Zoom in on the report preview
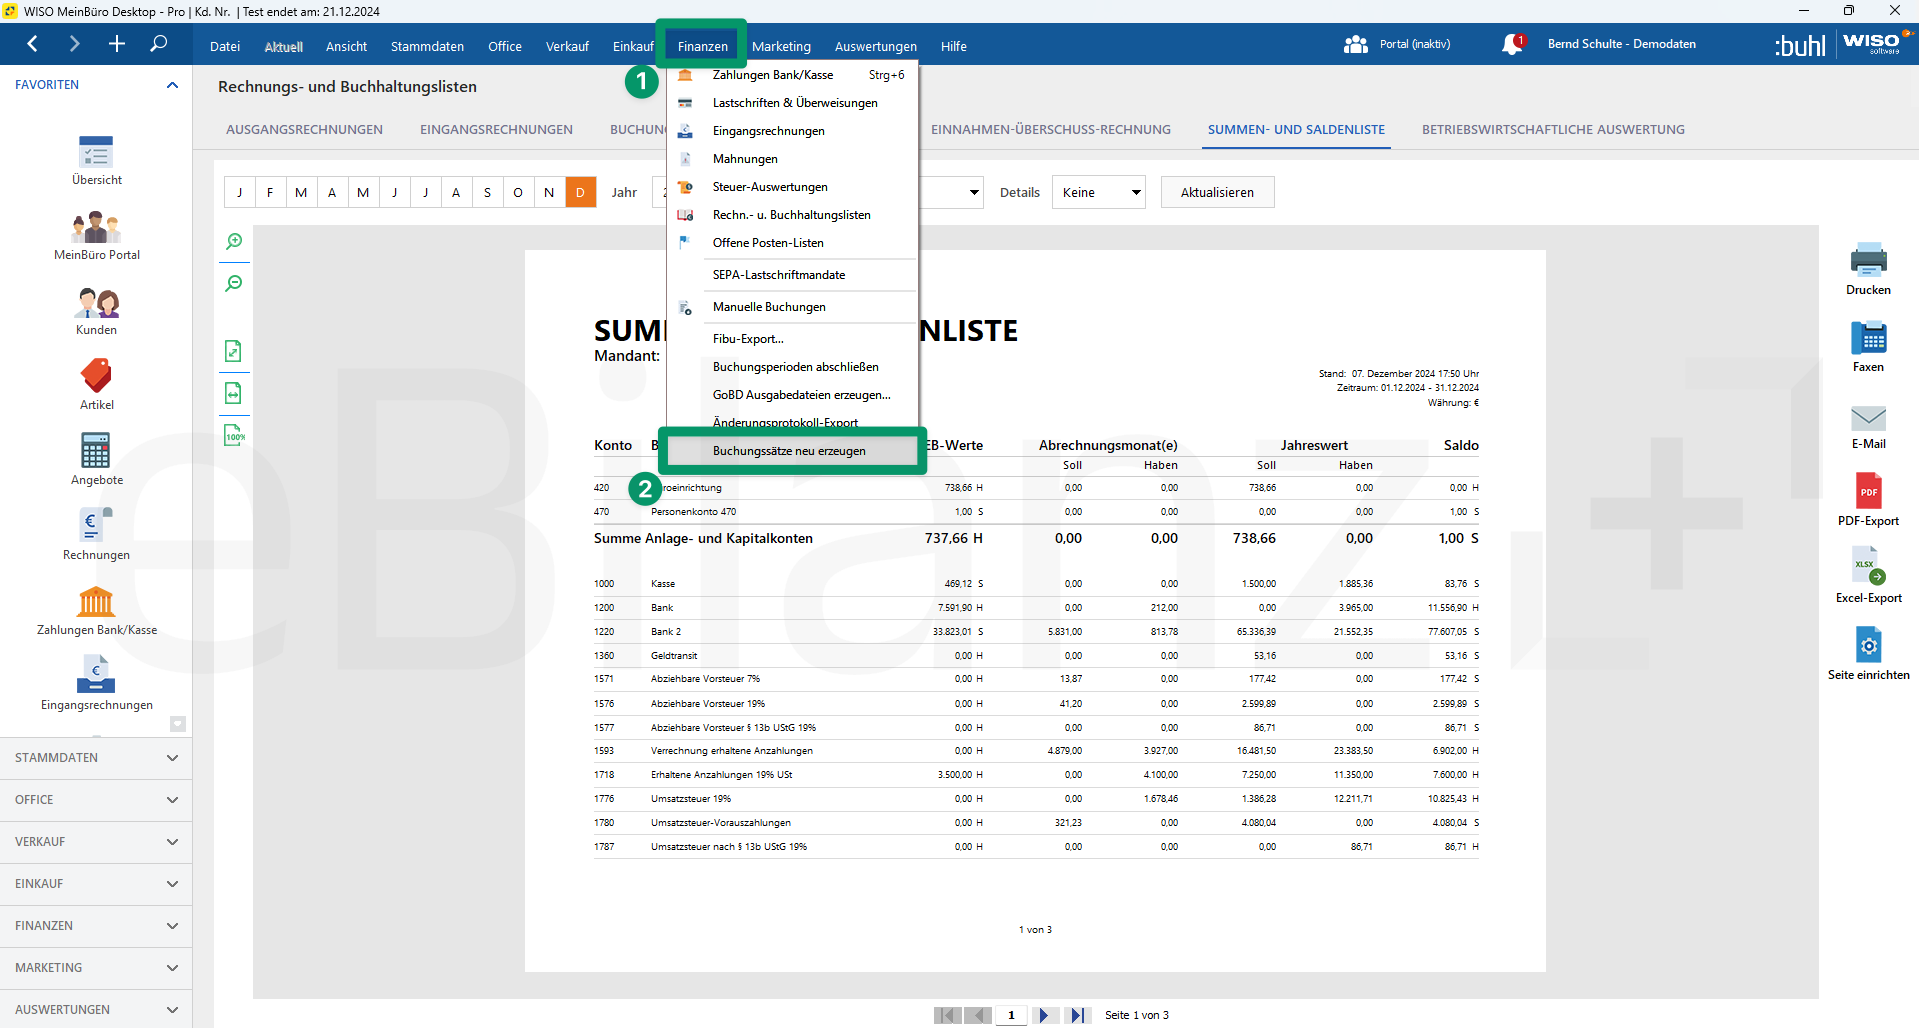The width and height of the screenshot is (1919, 1028). point(234,241)
